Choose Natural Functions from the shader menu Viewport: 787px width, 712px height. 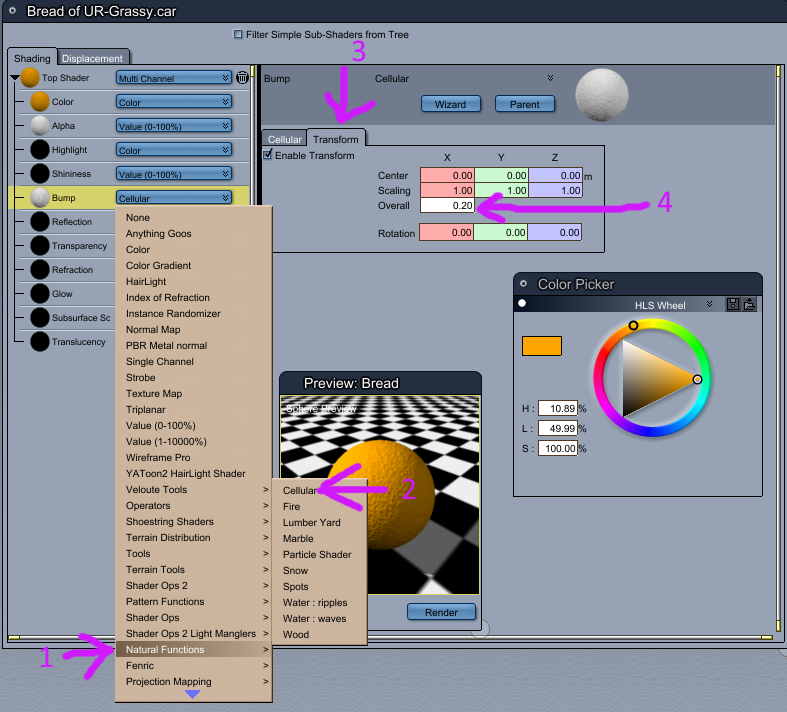[x=194, y=649]
